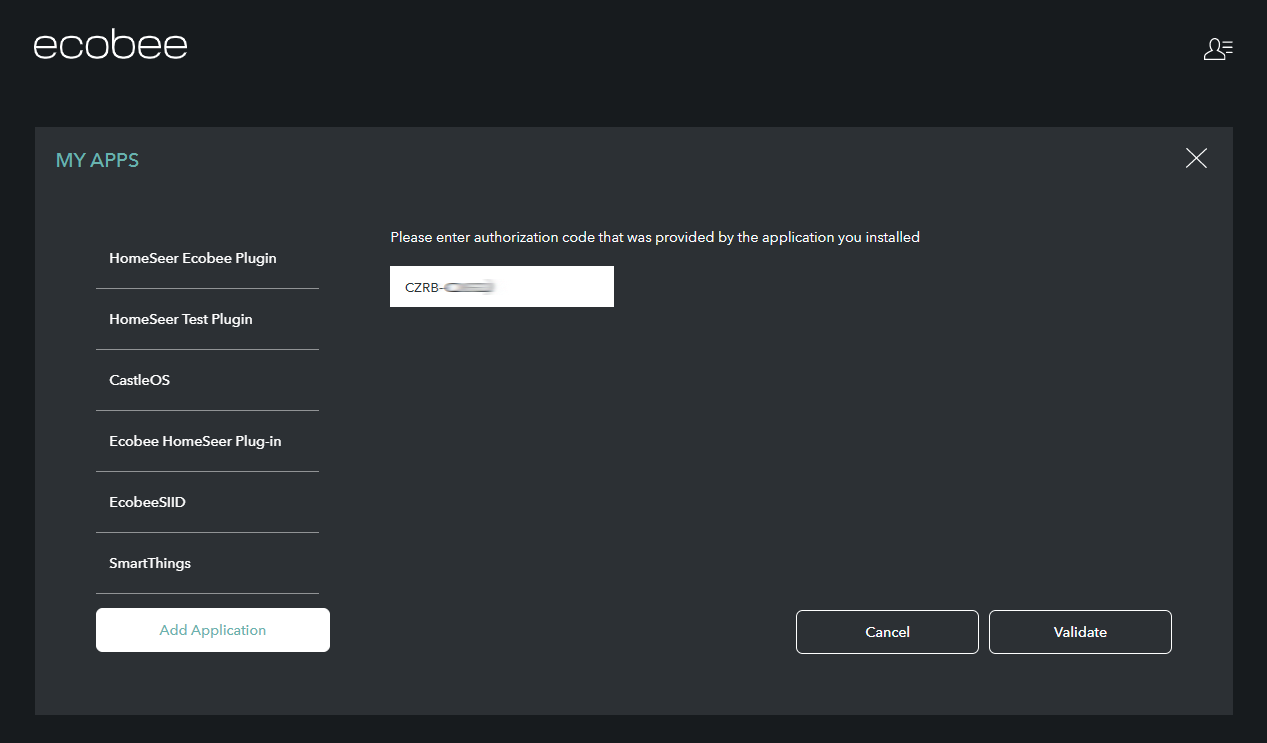The image size is (1267, 743).
Task: Focus the authorization code input field
Action: coord(555,287)
